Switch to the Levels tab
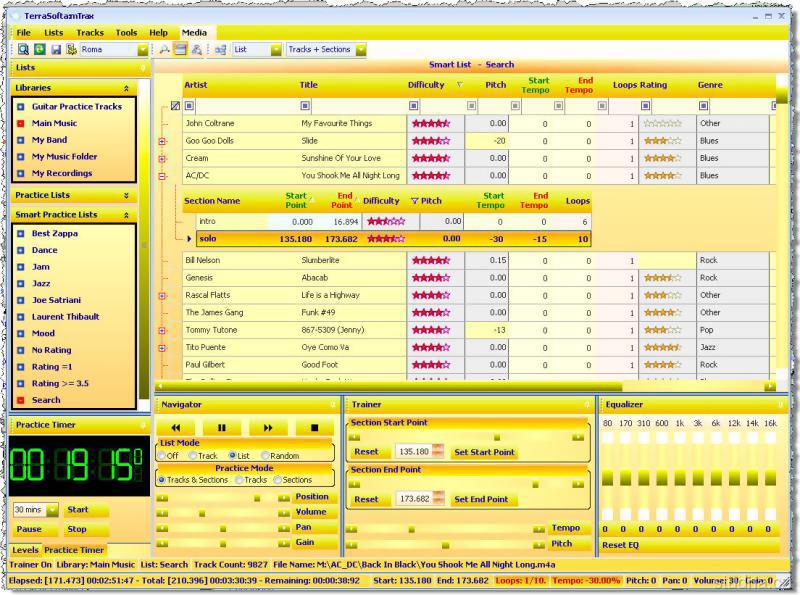The height and width of the screenshot is (595, 800). (x=25, y=550)
